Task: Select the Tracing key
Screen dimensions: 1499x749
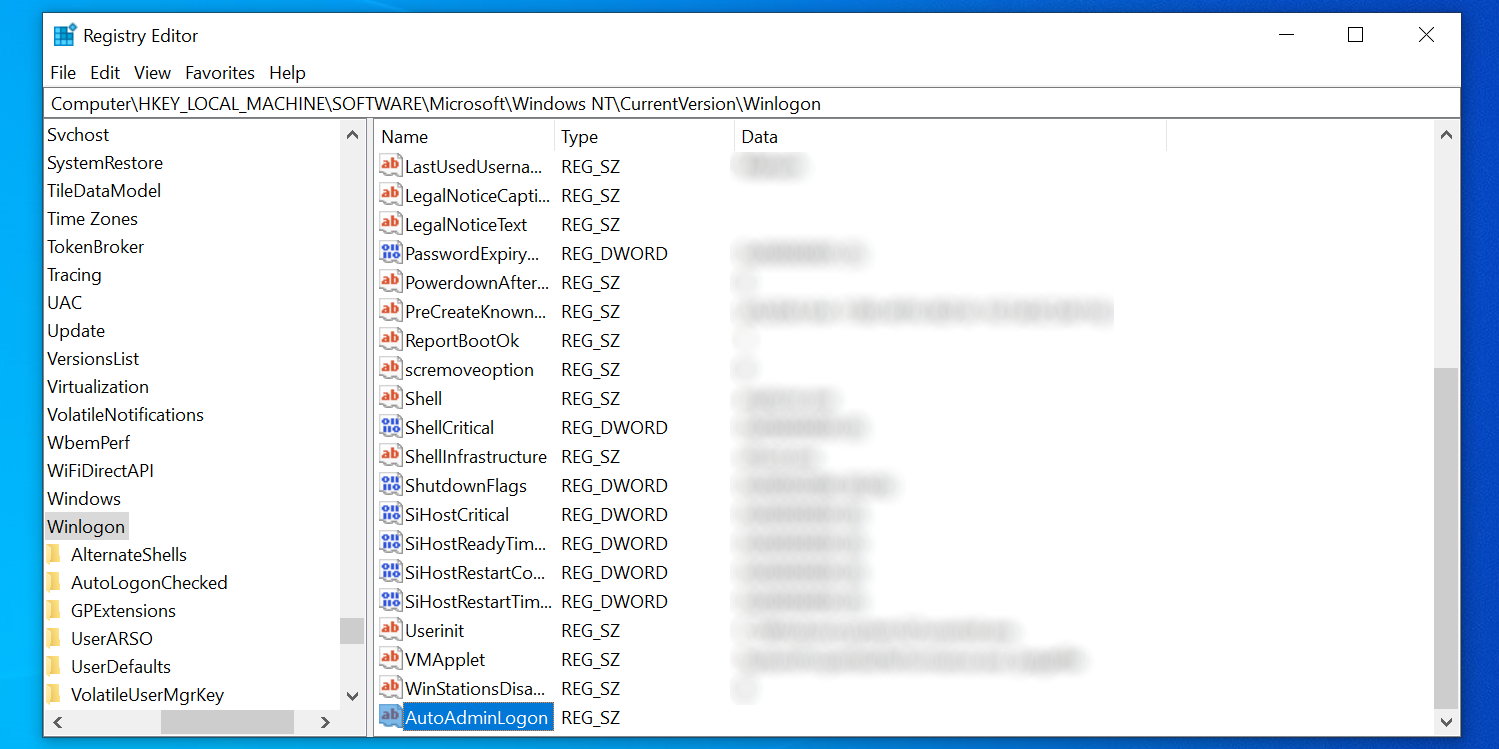Action: pos(74,275)
